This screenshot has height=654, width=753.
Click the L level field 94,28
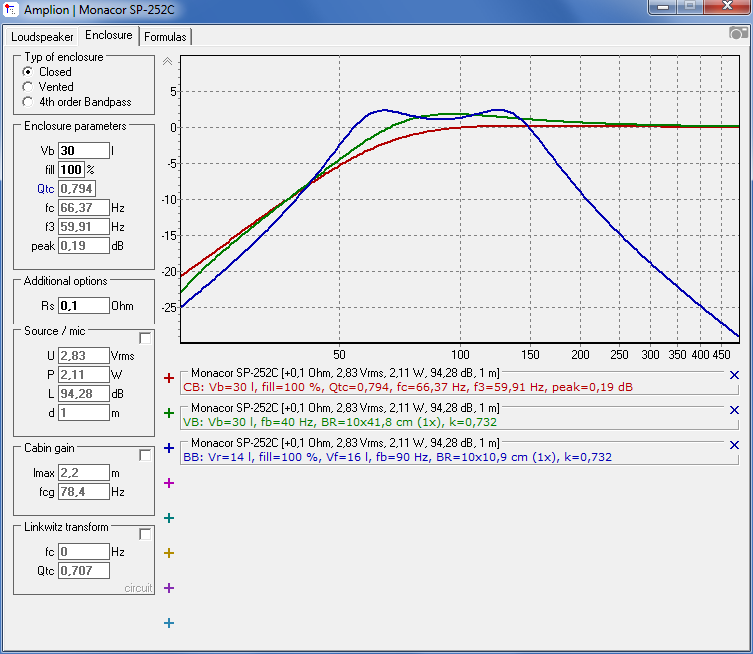pyautogui.click(x=84, y=394)
